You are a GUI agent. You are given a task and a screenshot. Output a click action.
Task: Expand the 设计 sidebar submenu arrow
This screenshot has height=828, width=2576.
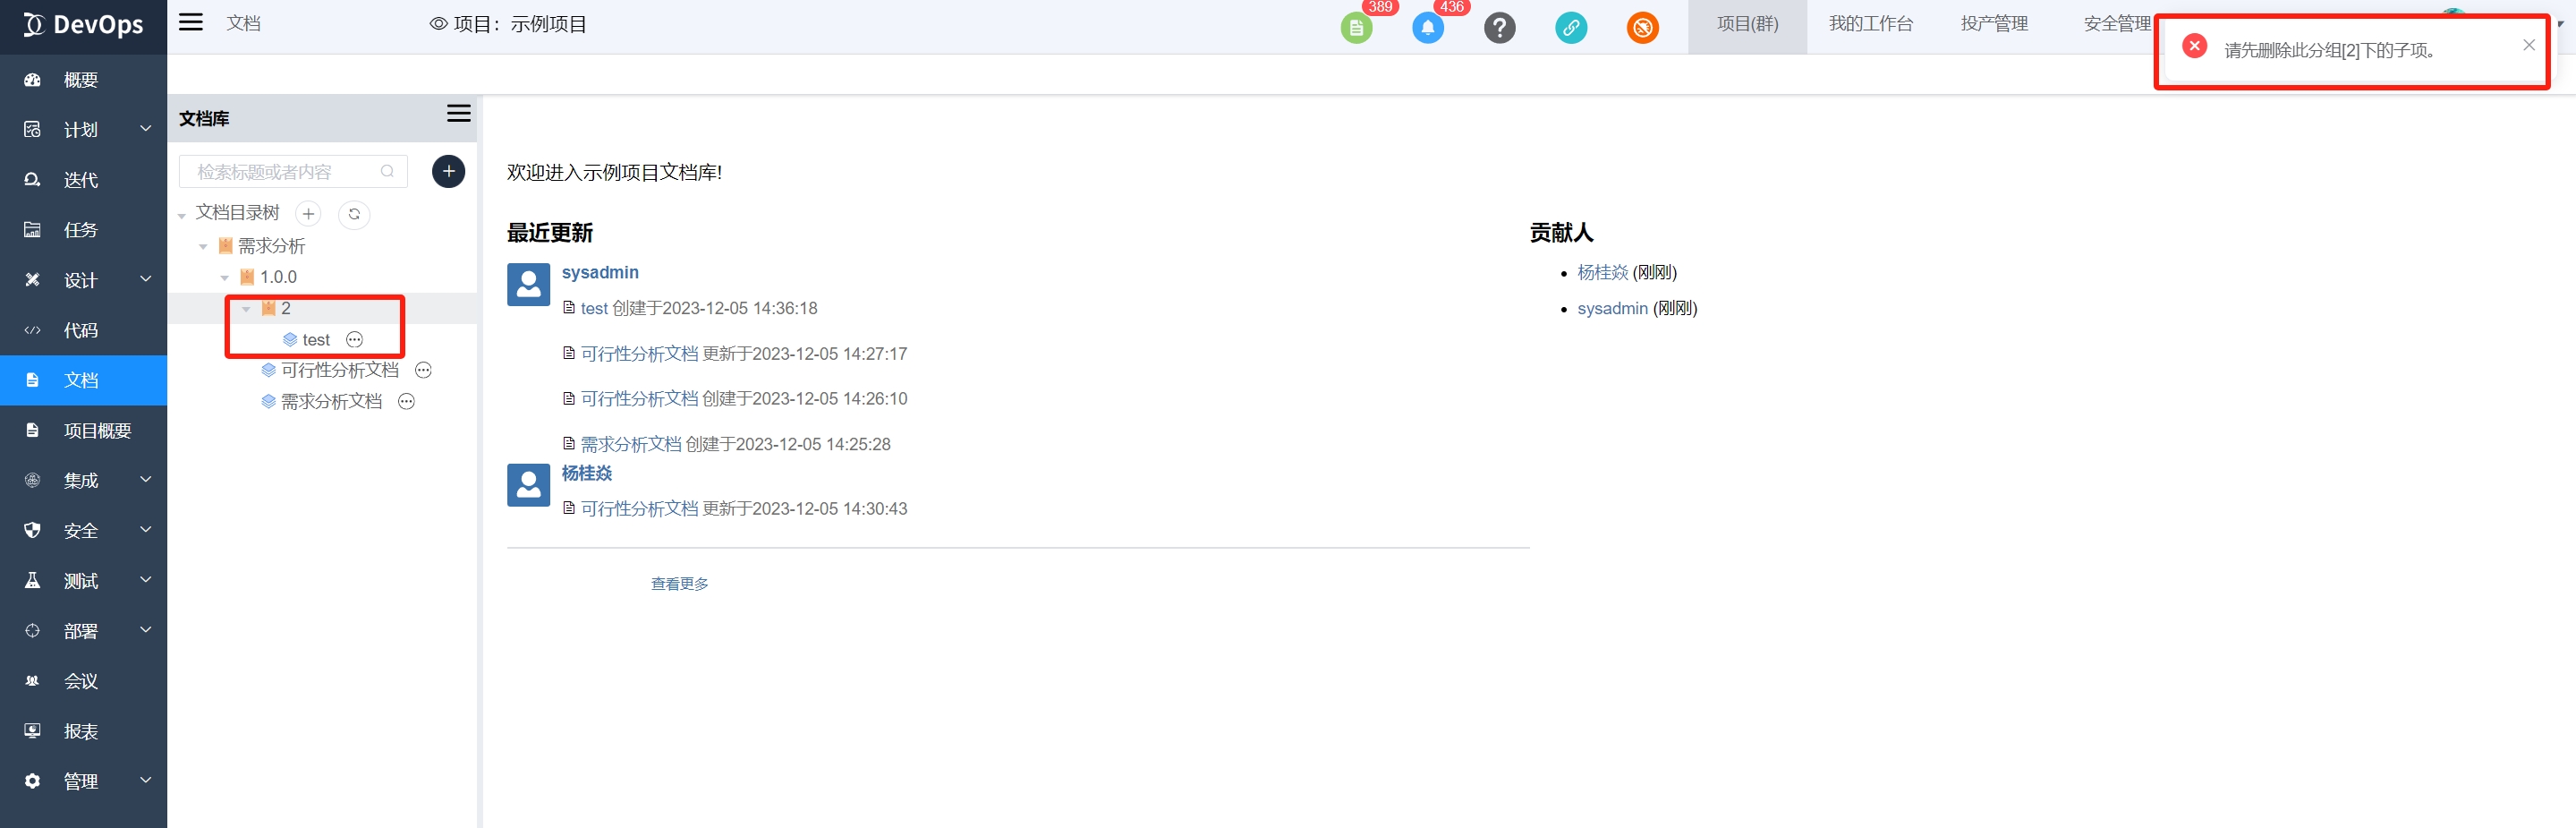[146, 279]
